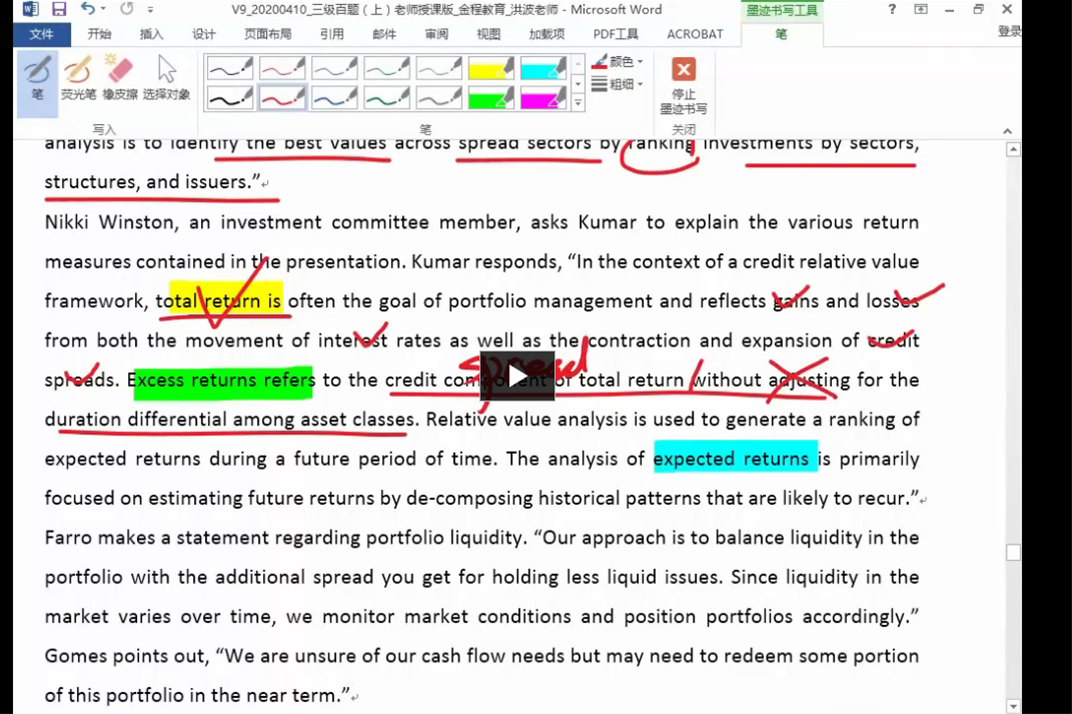Click the vertical scrollbar down arrow
1072x714 pixels.
pyautogui.click(x=1013, y=706)
